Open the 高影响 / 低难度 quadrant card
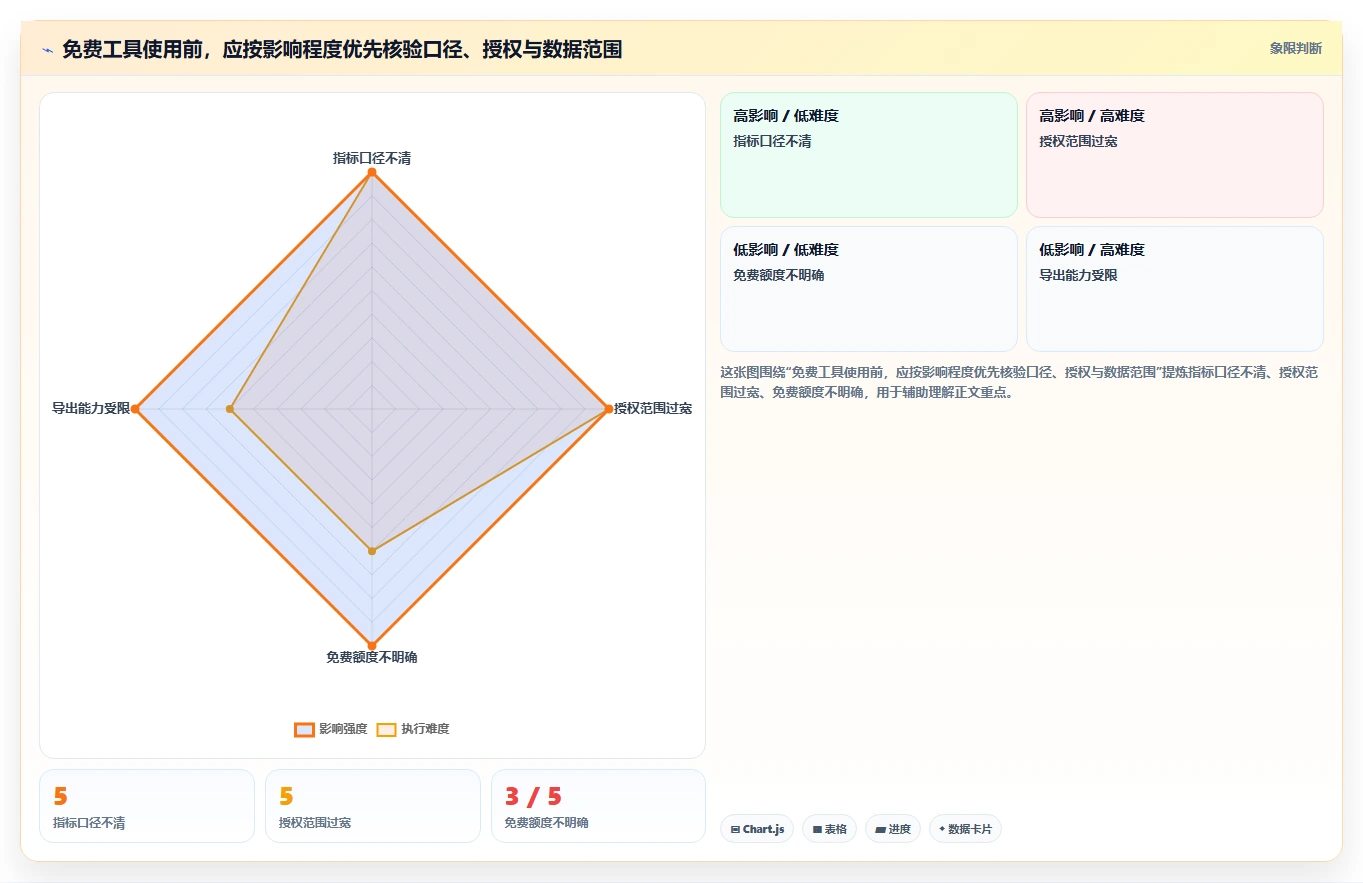The width and height of the screenshot is (1363, 883). pos(869,155)
